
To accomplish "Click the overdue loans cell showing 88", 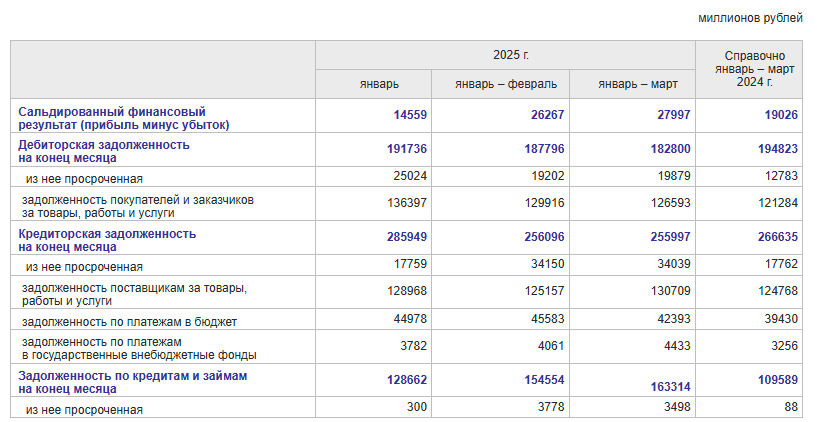I will (x=789, y=409).
